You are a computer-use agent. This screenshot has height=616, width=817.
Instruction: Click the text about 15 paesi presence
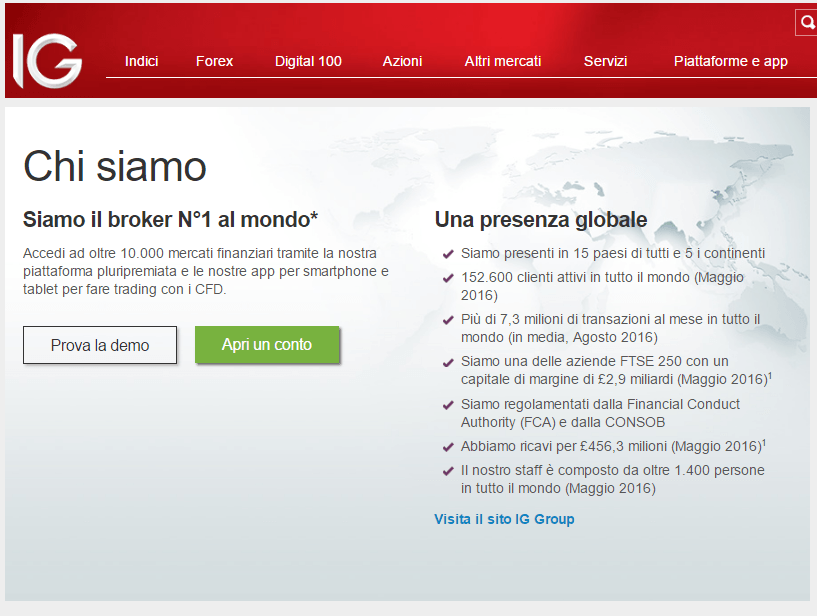[613, 253]
